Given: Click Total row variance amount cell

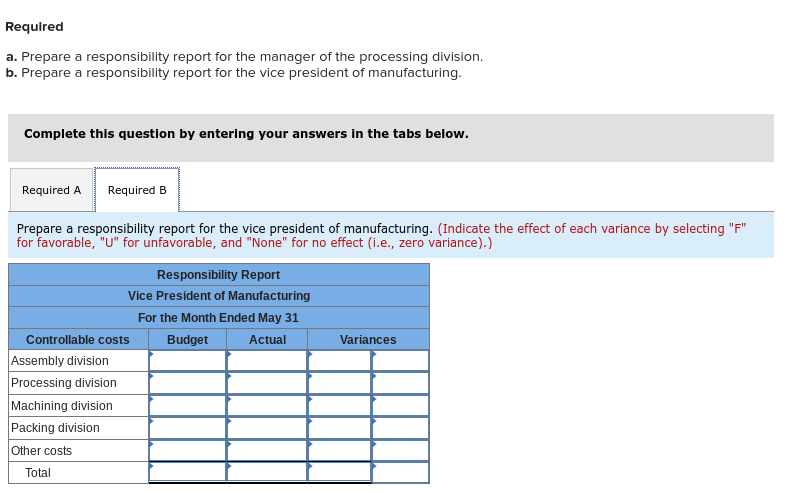Looking at the screenshot, I should 339,472.
